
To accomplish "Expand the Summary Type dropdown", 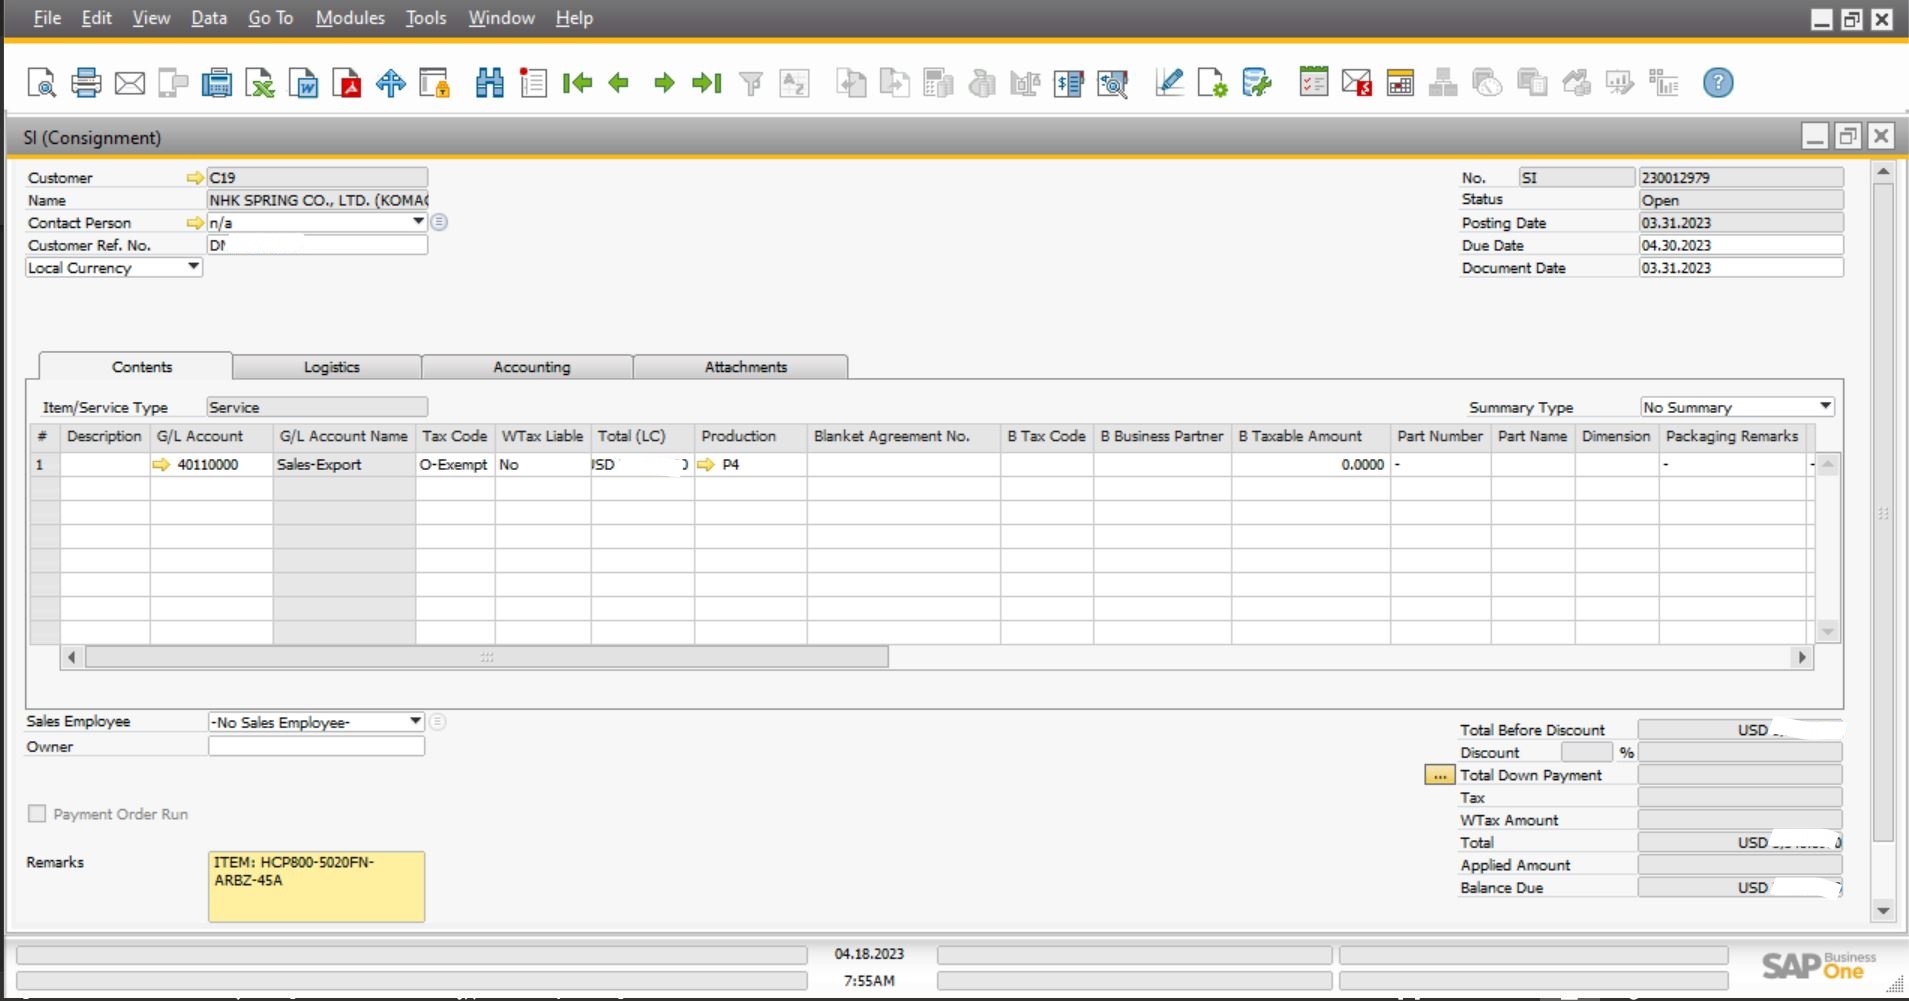I will [x=1825, y=406].
